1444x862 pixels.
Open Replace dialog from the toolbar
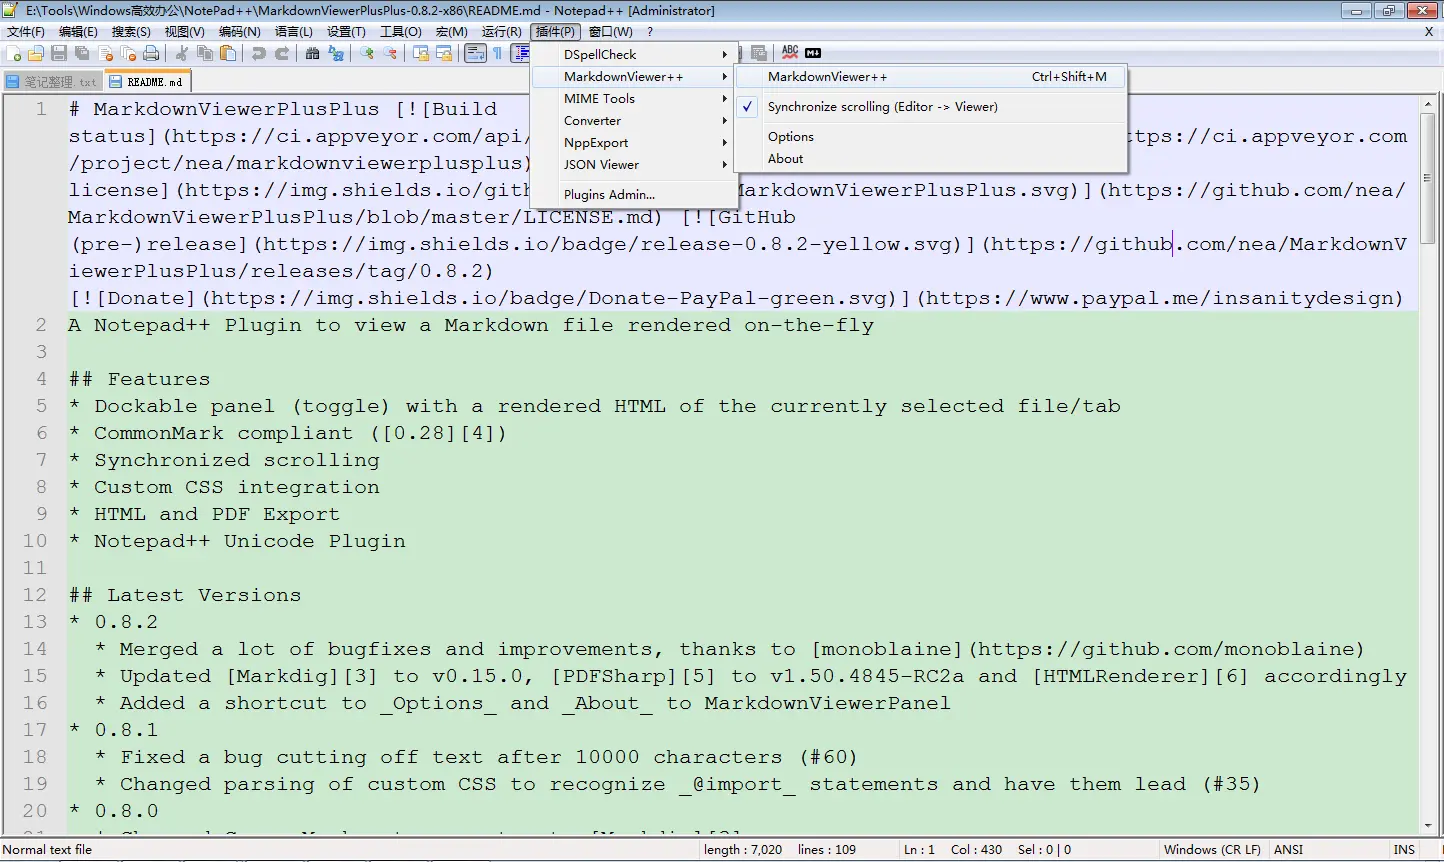[x=336, y=53]
